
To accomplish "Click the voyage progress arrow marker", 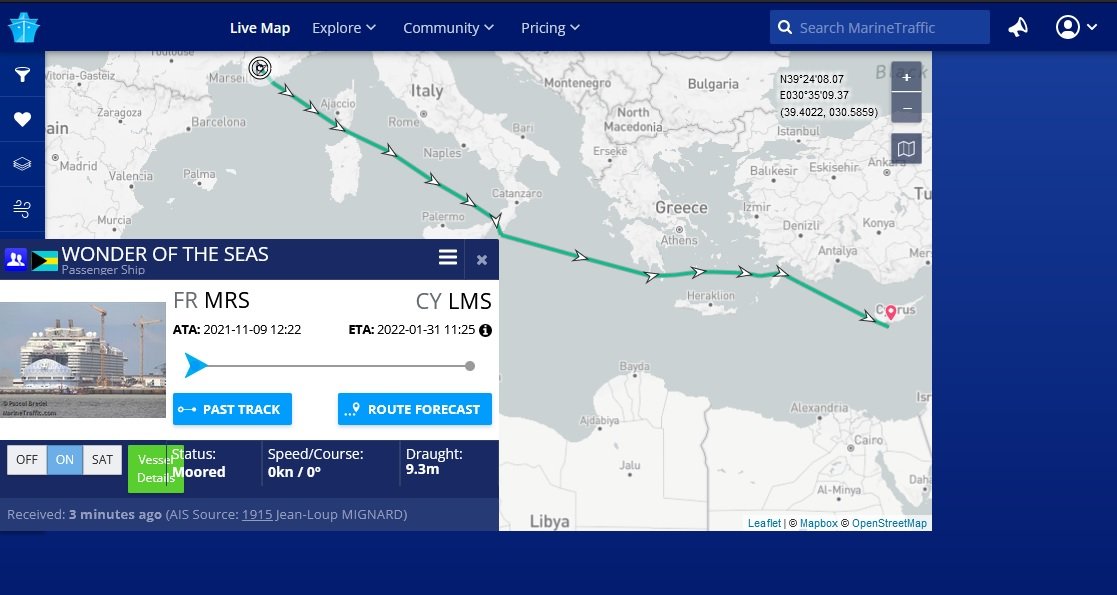I will coord(195,366).
